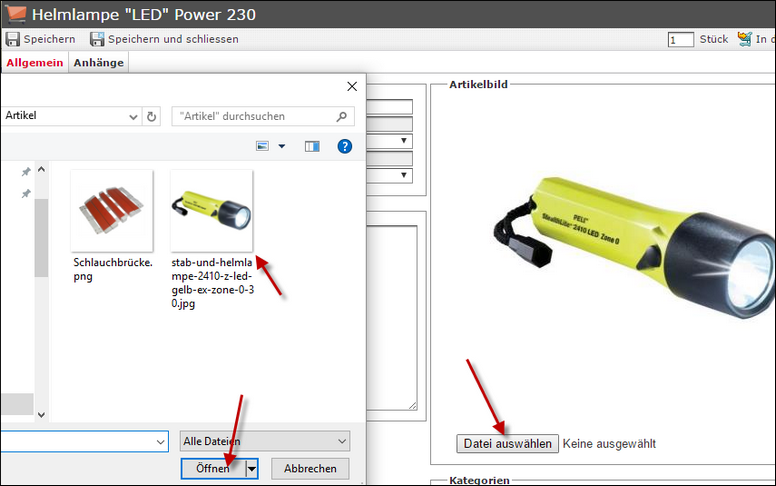Open the blue help question-mark icon
This screenshot has height=486, width=776.
click(x=345, y=146)
